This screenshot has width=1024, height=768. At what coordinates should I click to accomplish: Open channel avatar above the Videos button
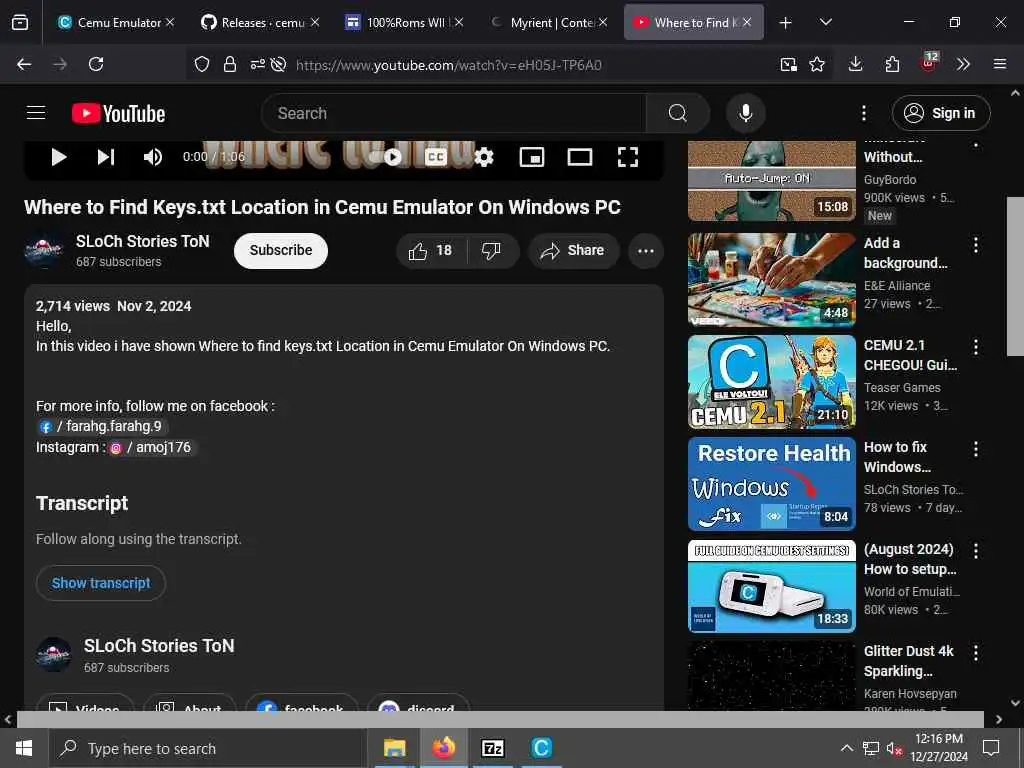click(x=54, y=654)
